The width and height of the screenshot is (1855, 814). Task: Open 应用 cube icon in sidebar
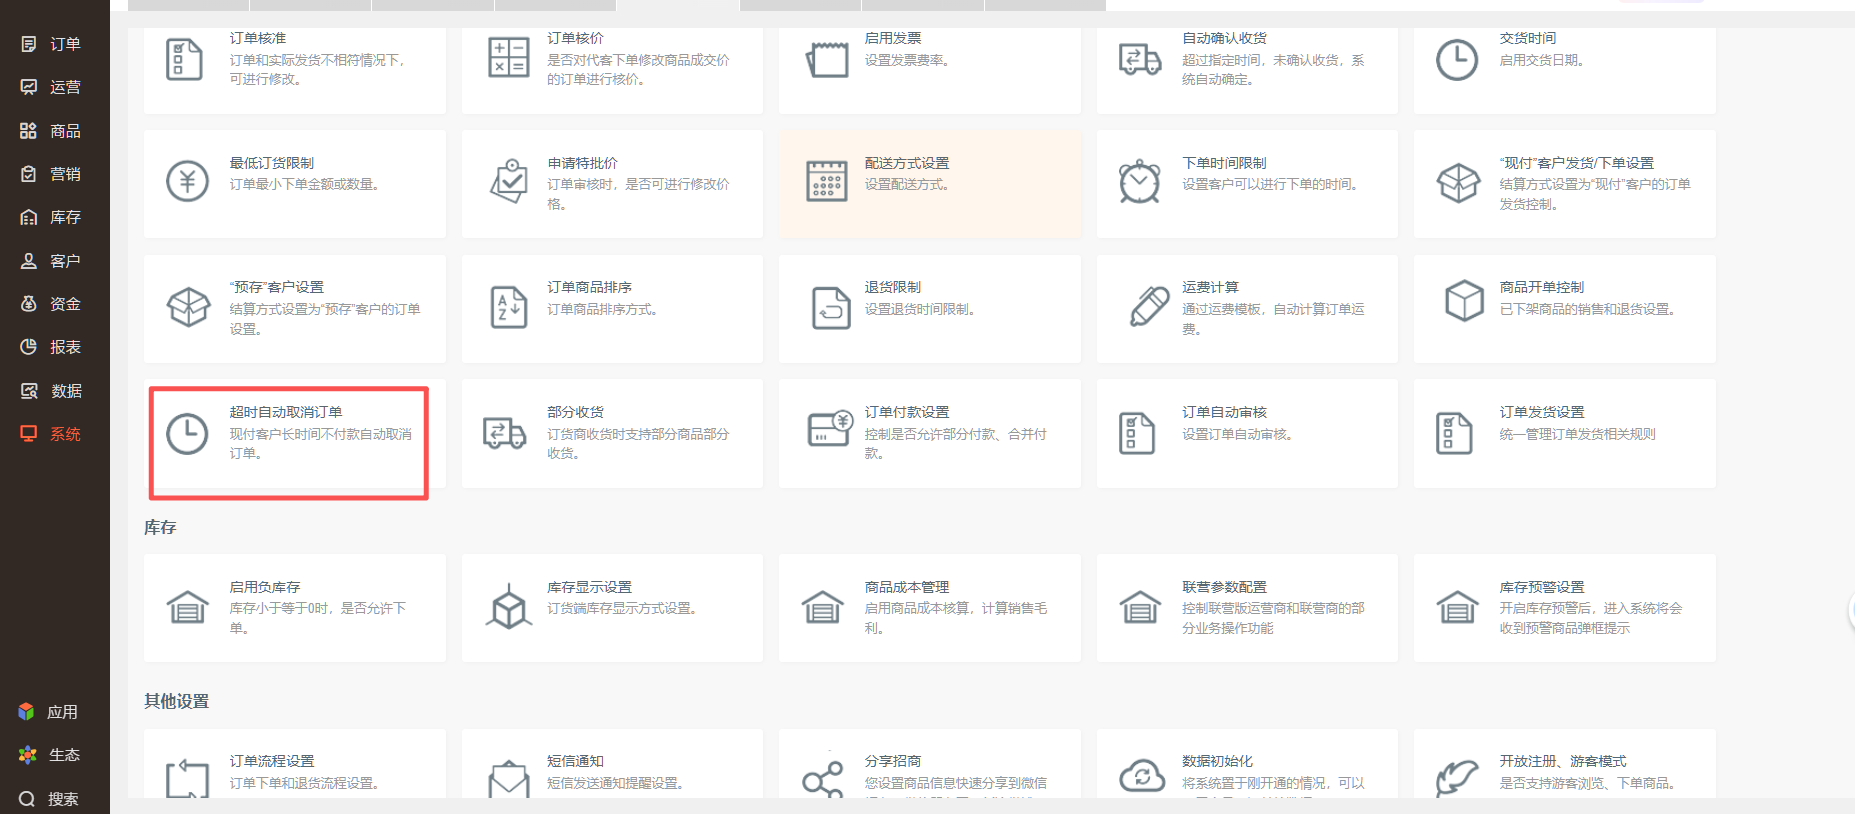[27, 712]
